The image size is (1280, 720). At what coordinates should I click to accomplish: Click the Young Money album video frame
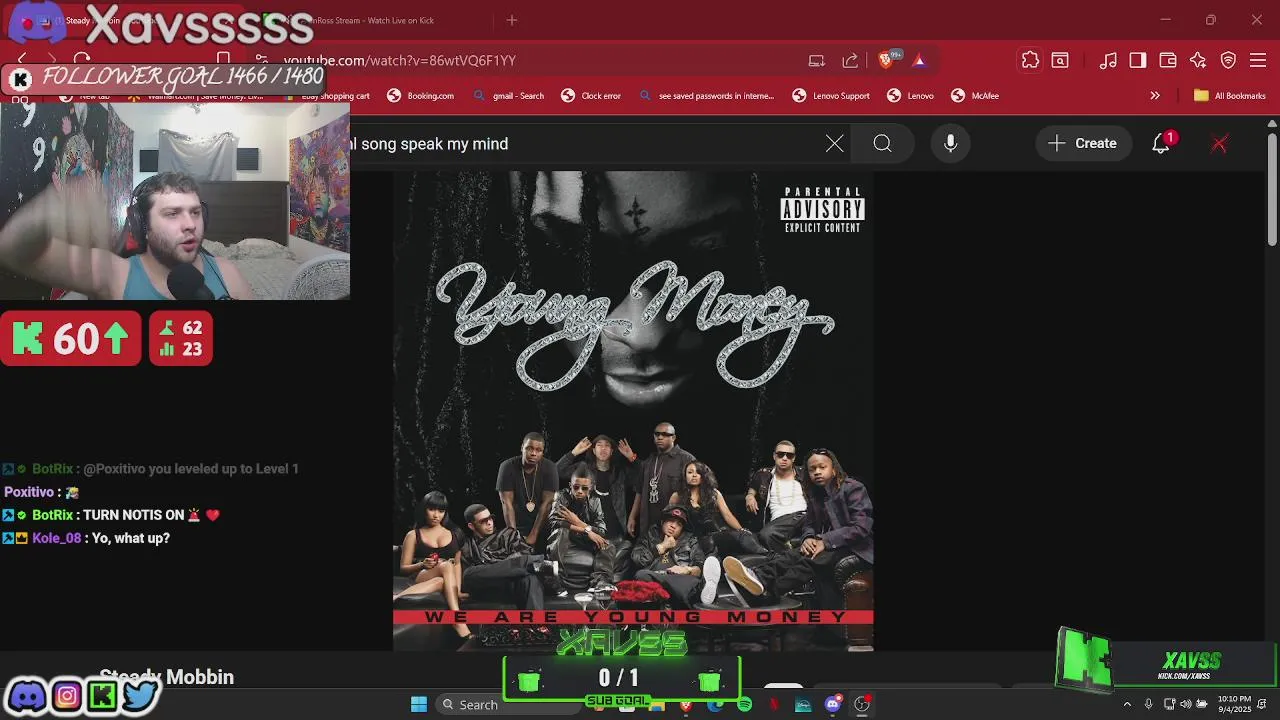click(x=633, y=410)
